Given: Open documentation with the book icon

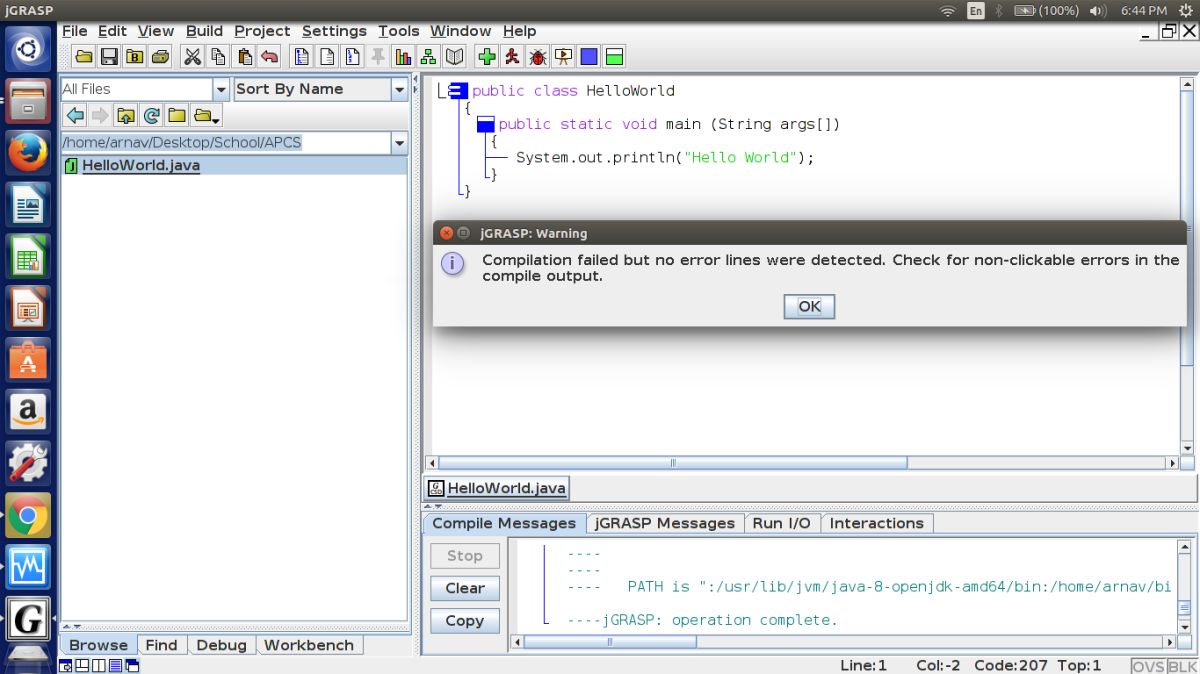Looking at the screenshot, I should [x=455, y=56].
